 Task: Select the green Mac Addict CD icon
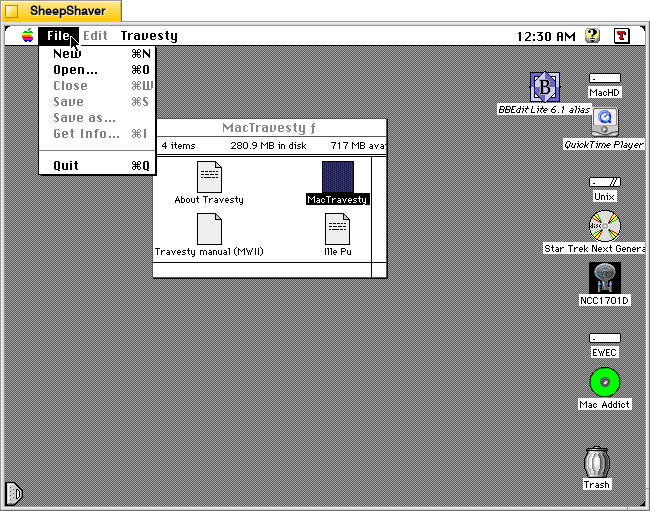[x=605, y=382]
